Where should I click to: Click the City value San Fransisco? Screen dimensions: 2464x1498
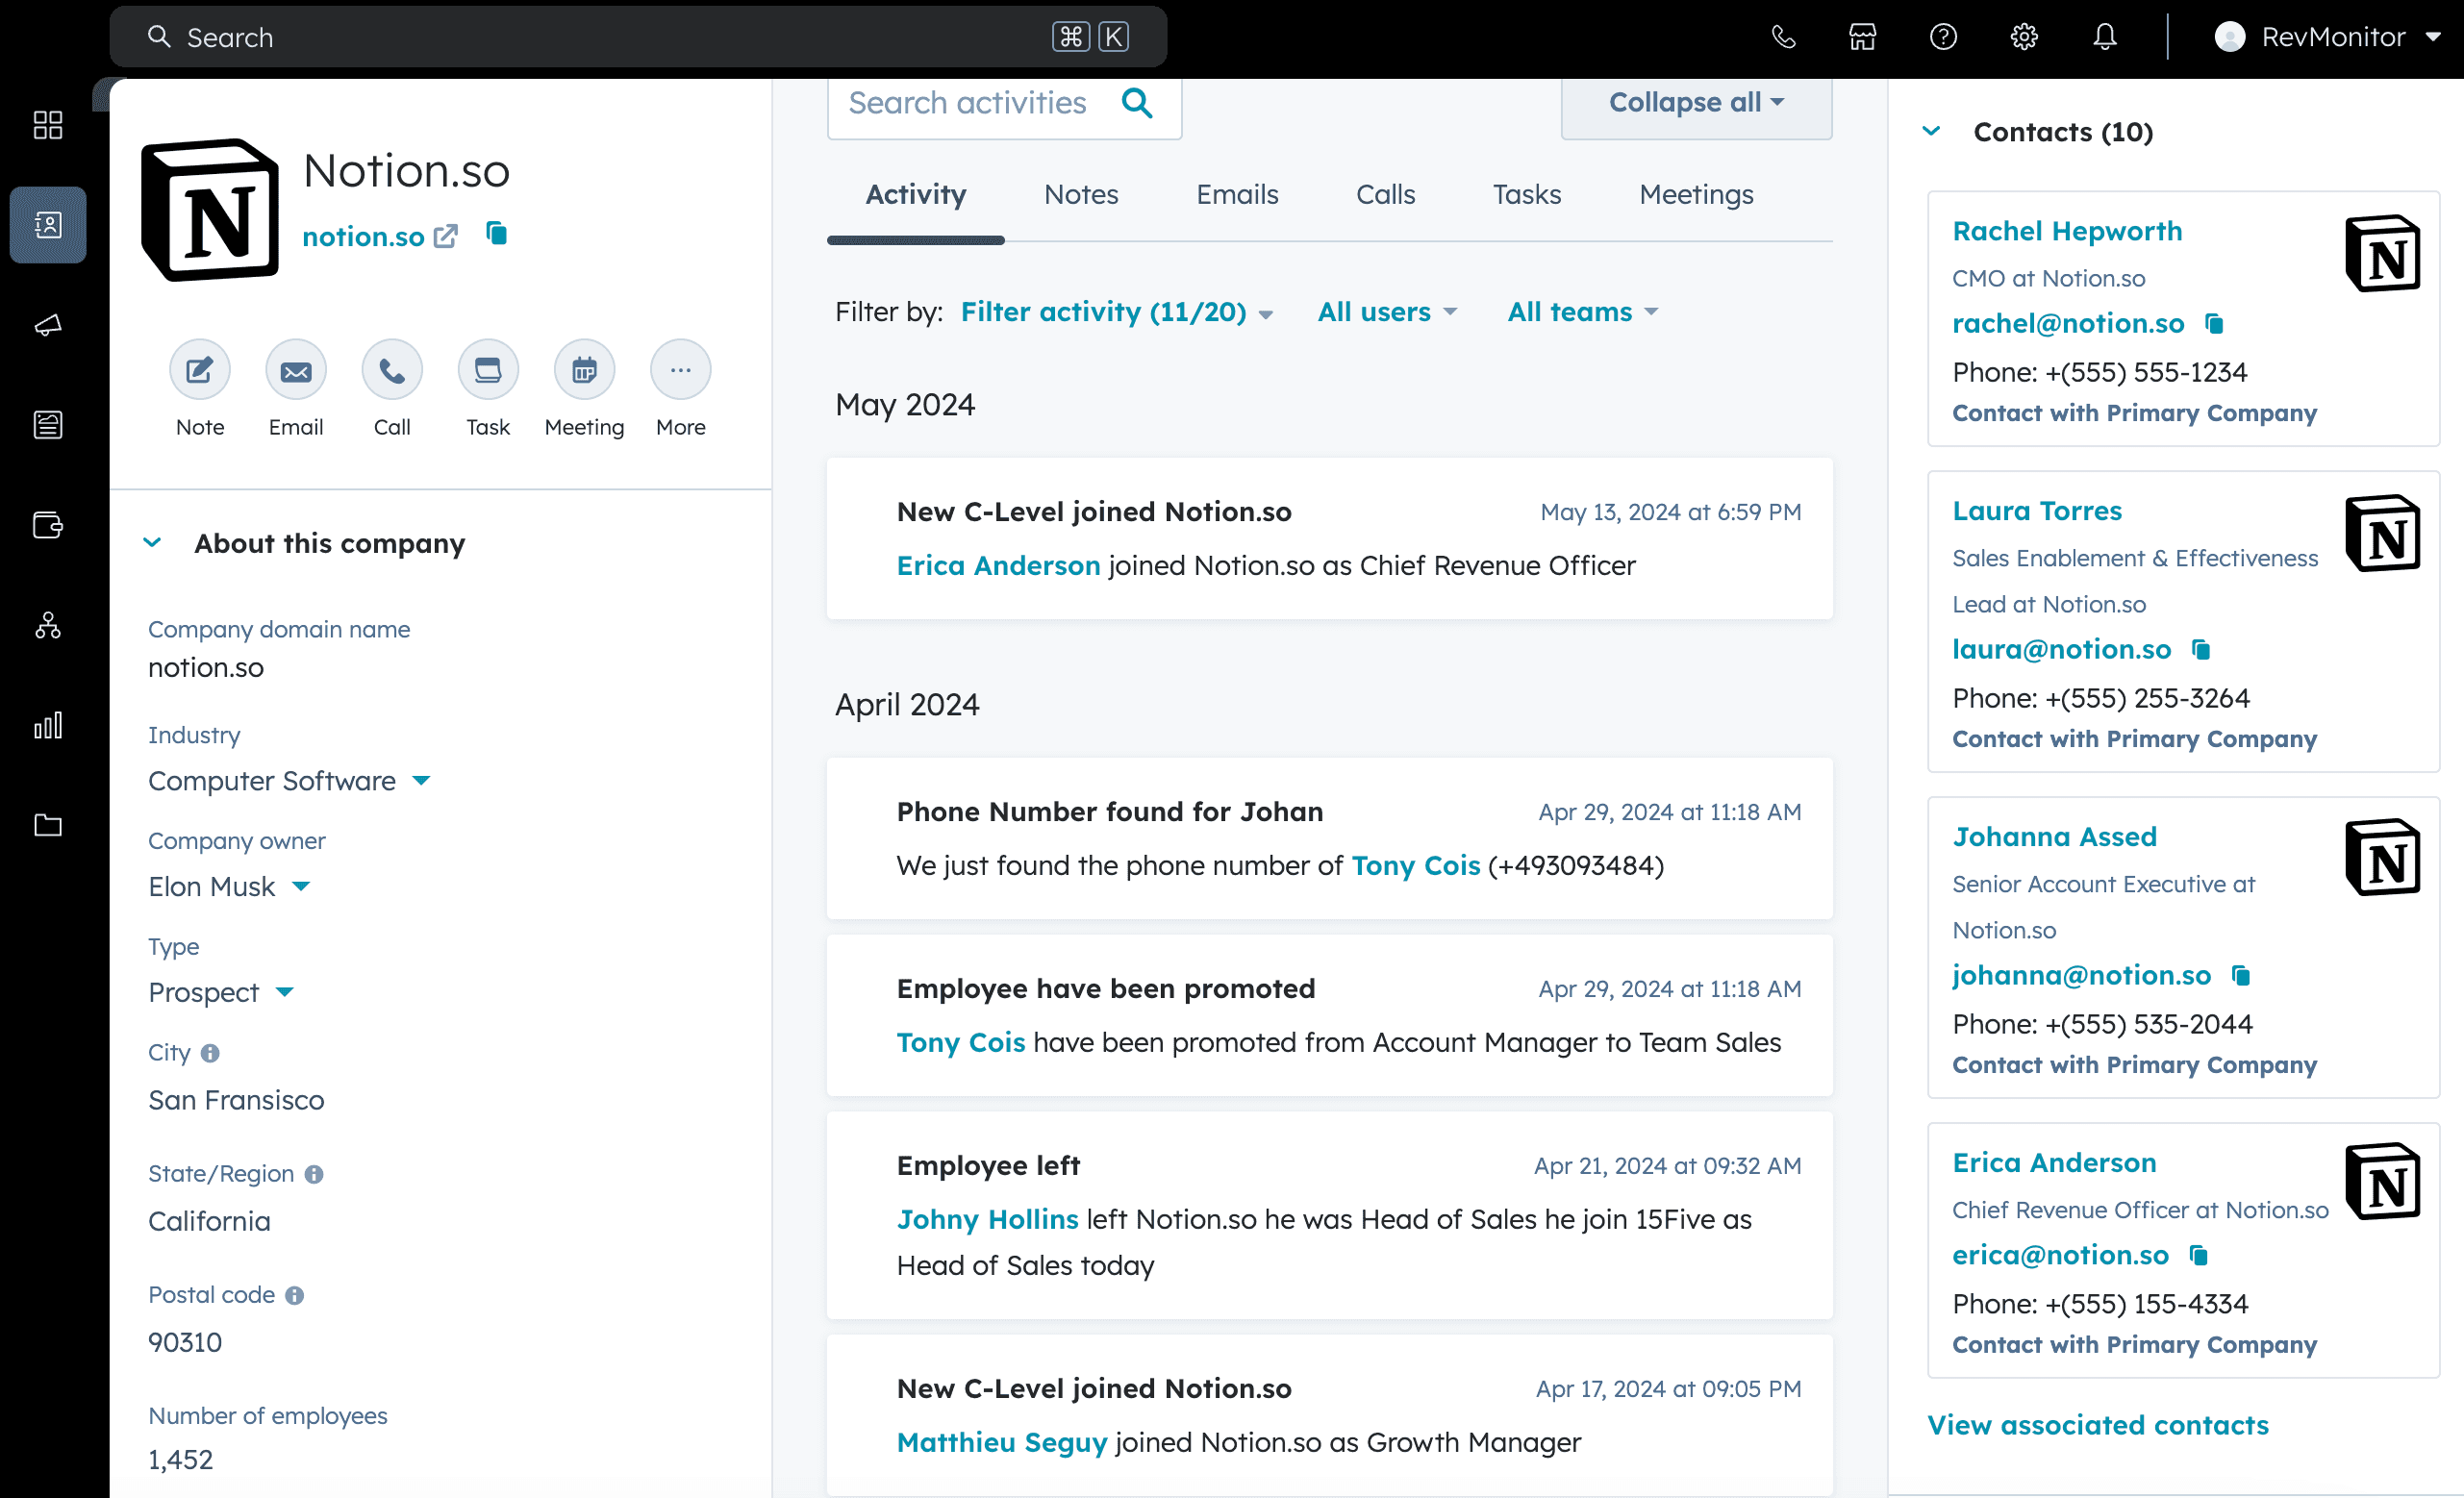236,1100
